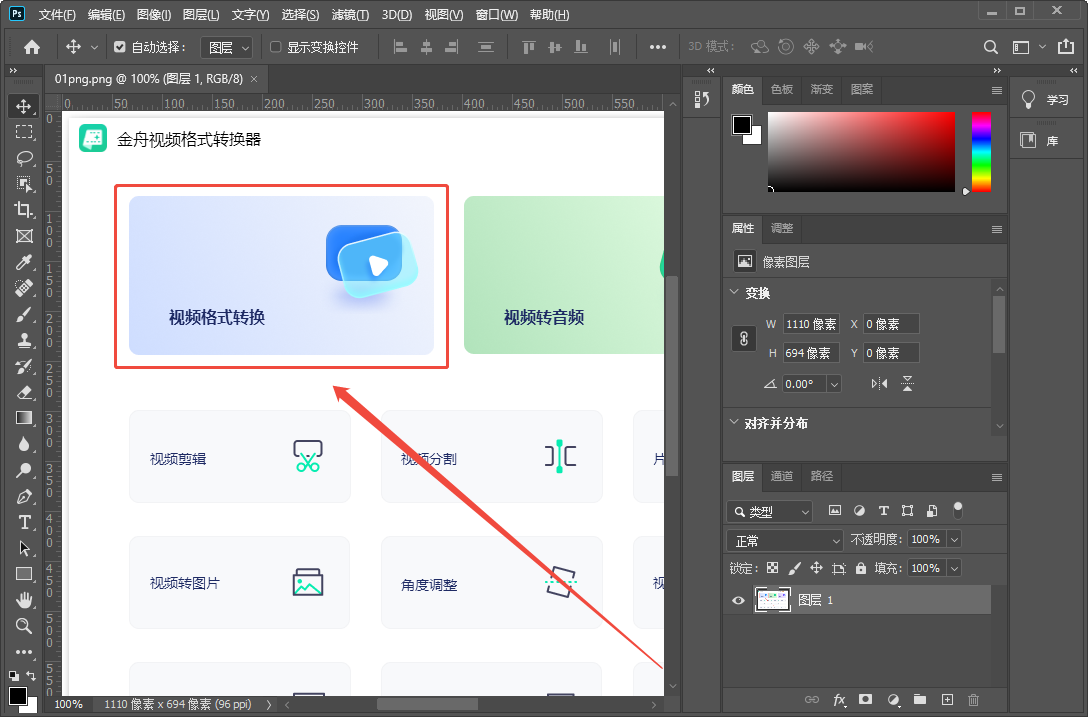Viewport: 1088px width, 717px height.
Task: Delete layer with trash icon
Action: [x=974, y=700]
